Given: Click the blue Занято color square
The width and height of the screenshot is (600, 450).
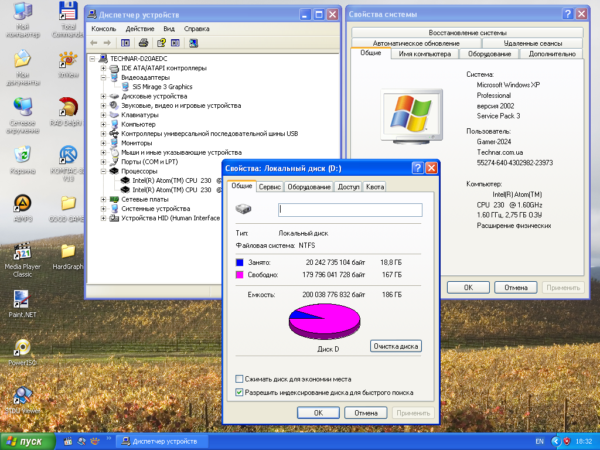Looking at the screenshot, I should [240, 262].
